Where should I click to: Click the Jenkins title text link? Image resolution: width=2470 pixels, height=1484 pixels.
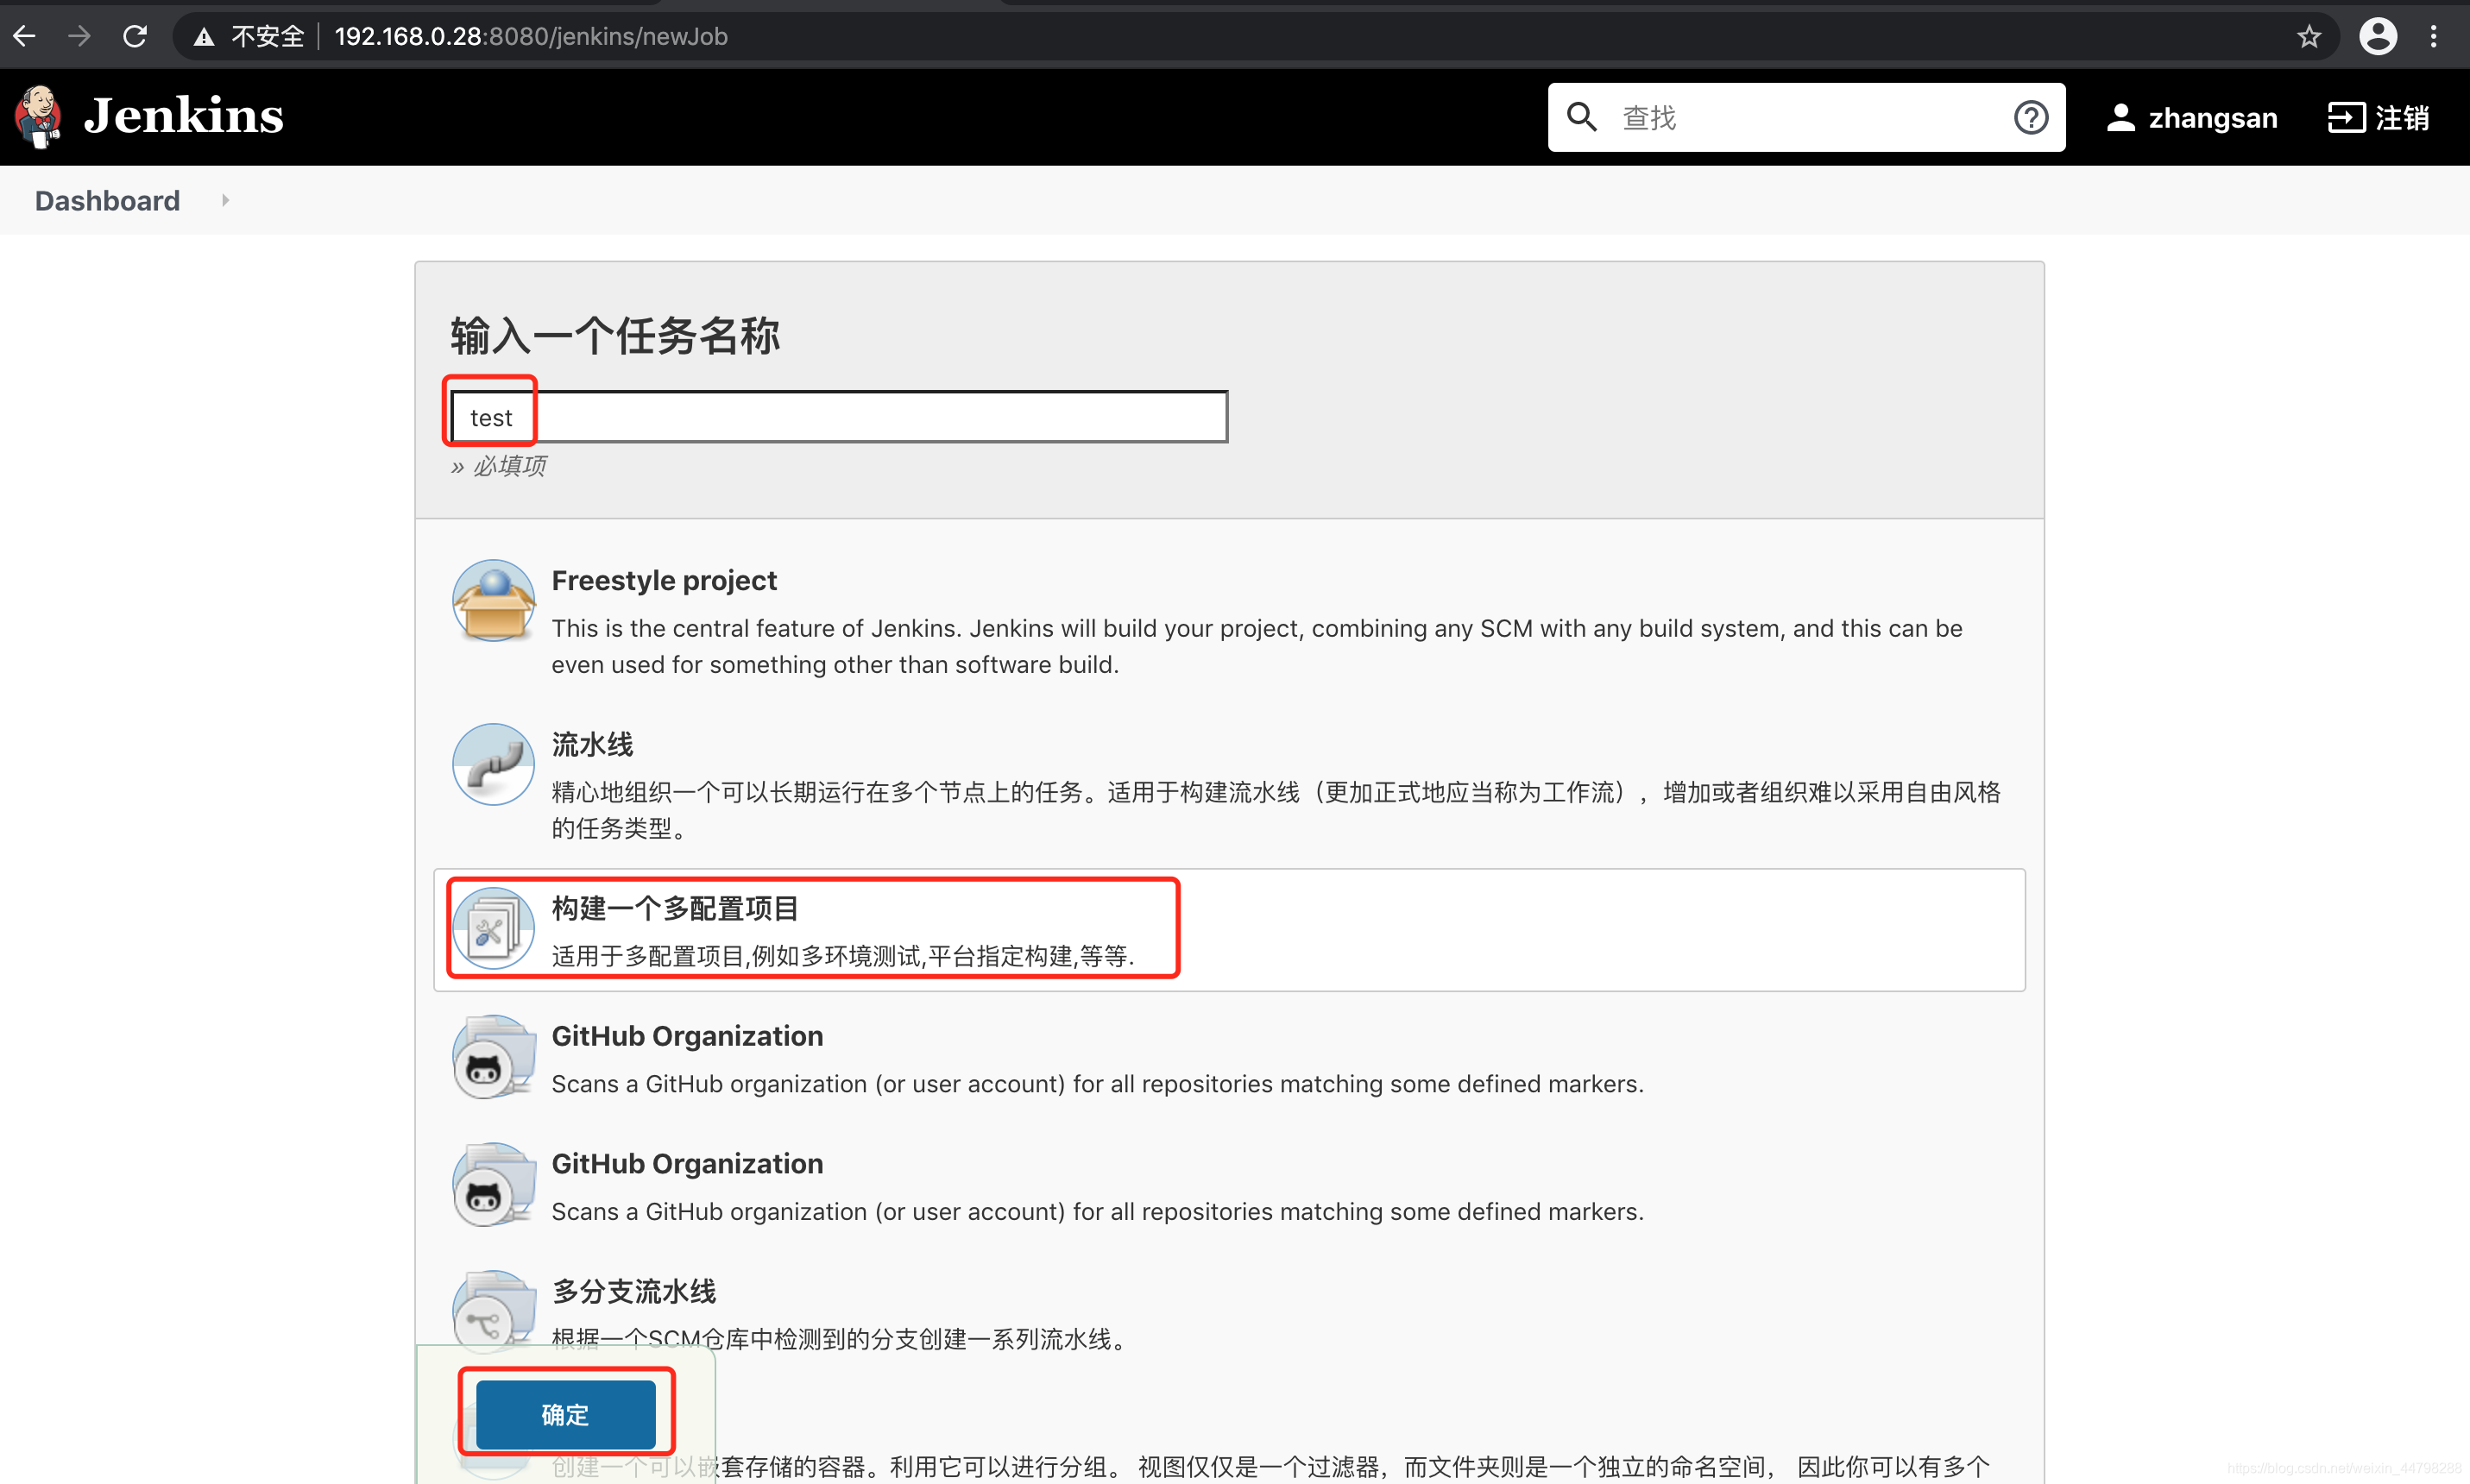click(x=184, y=116)
